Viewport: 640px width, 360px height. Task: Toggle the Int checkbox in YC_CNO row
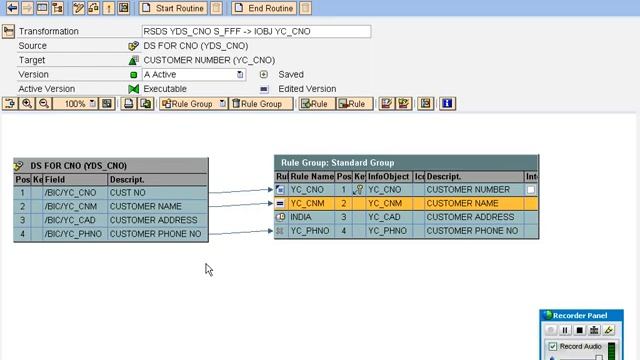point(531,190)
